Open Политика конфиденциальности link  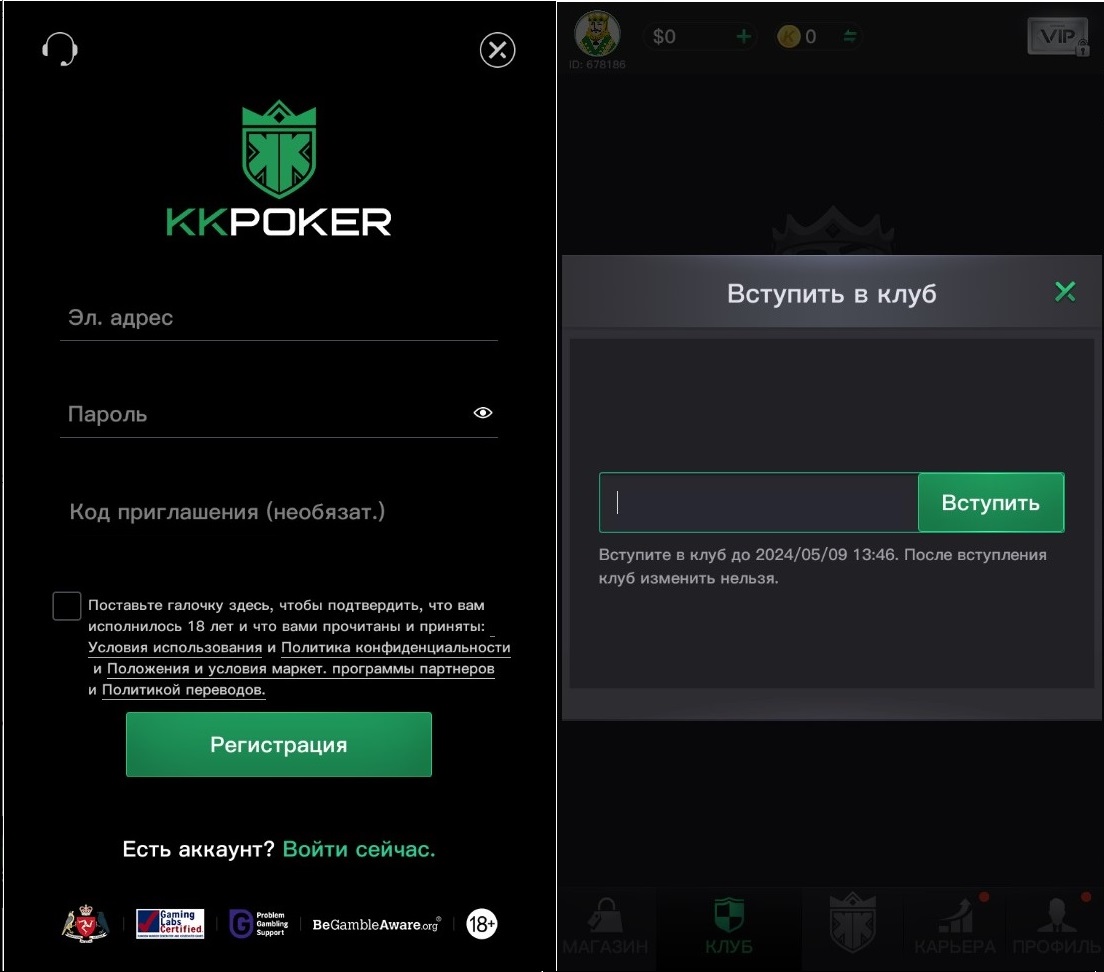point(396,648)
